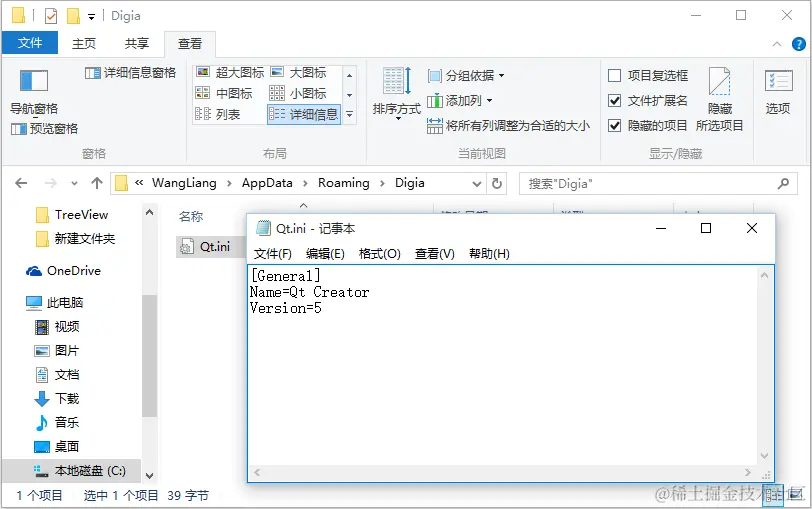The width and height of the screenshot is (812, 509).
Task: Open Documents (文档) in navigation pane
Action: coord(57,374)
